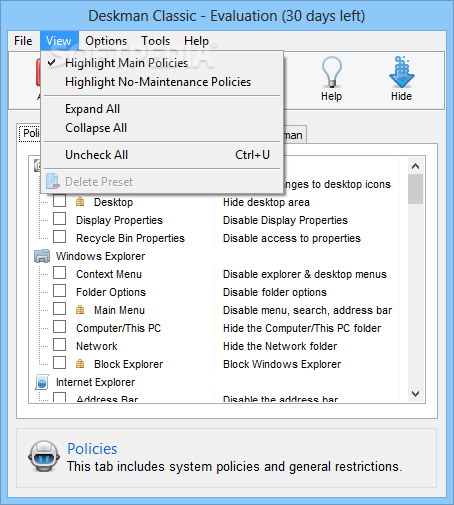The image size is (454, 505).
Task: Choose Collapse All from View menu
Action: [x=162, y=128]
